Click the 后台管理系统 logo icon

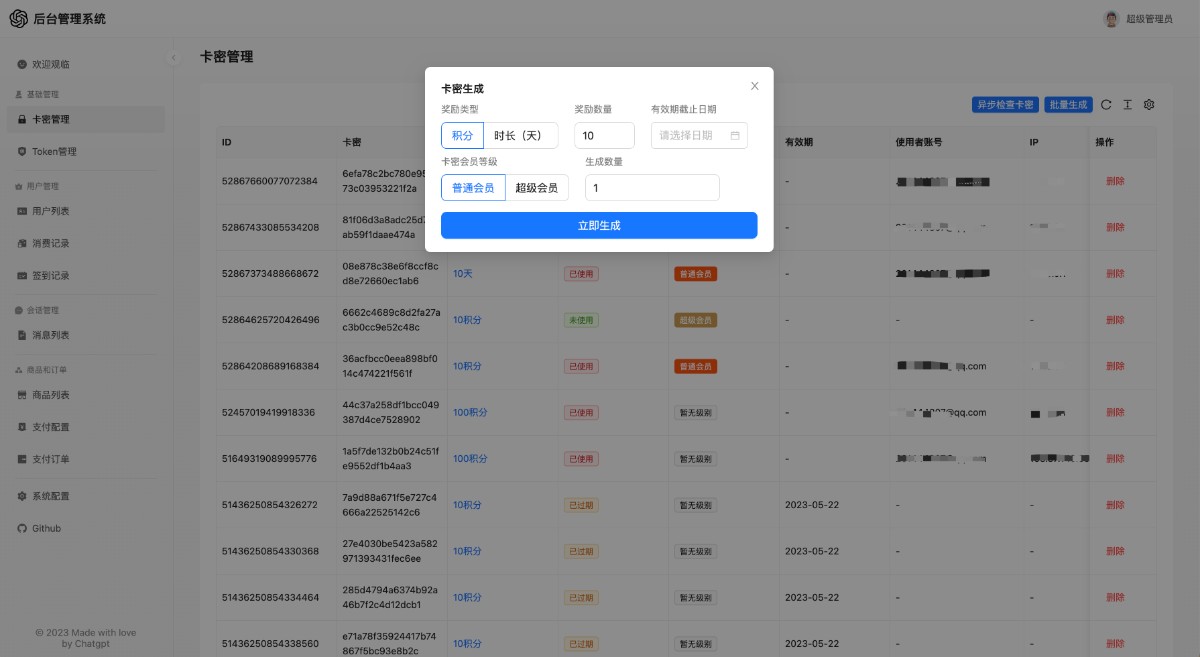click(19, 18)
